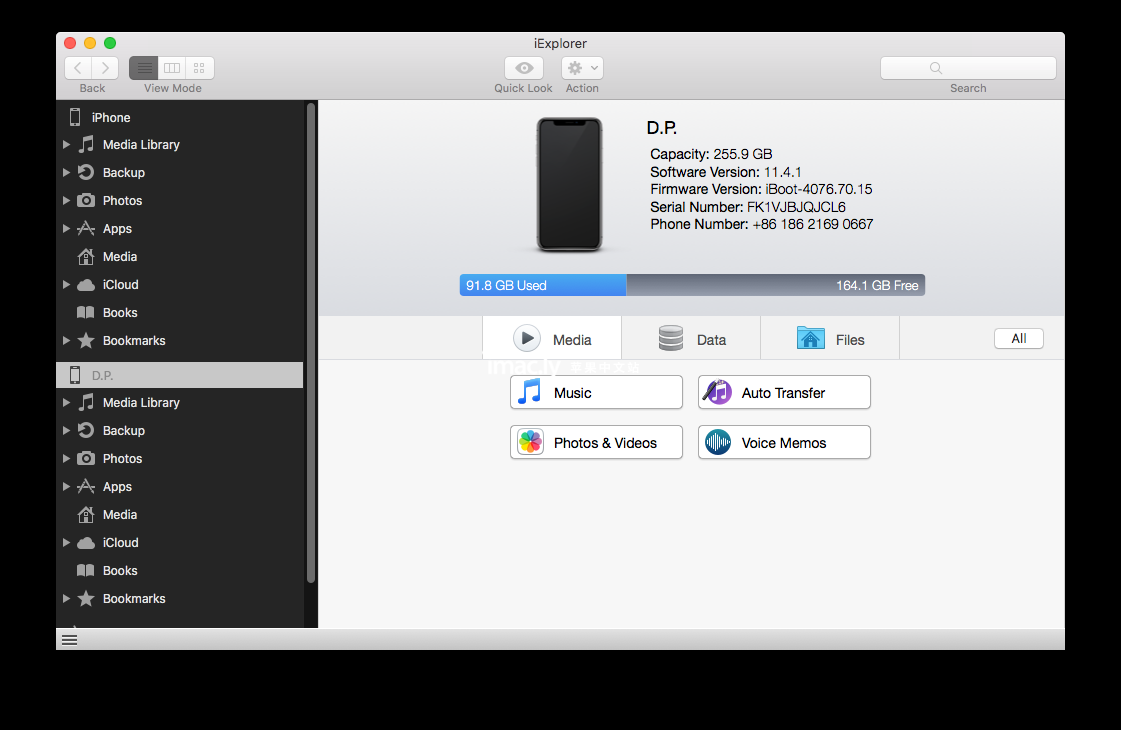The height and width of the screenshot is (730, 1121).
Task: Click the Serial Number FK1VJBJQJCL6 text
Action: [748, 207]
